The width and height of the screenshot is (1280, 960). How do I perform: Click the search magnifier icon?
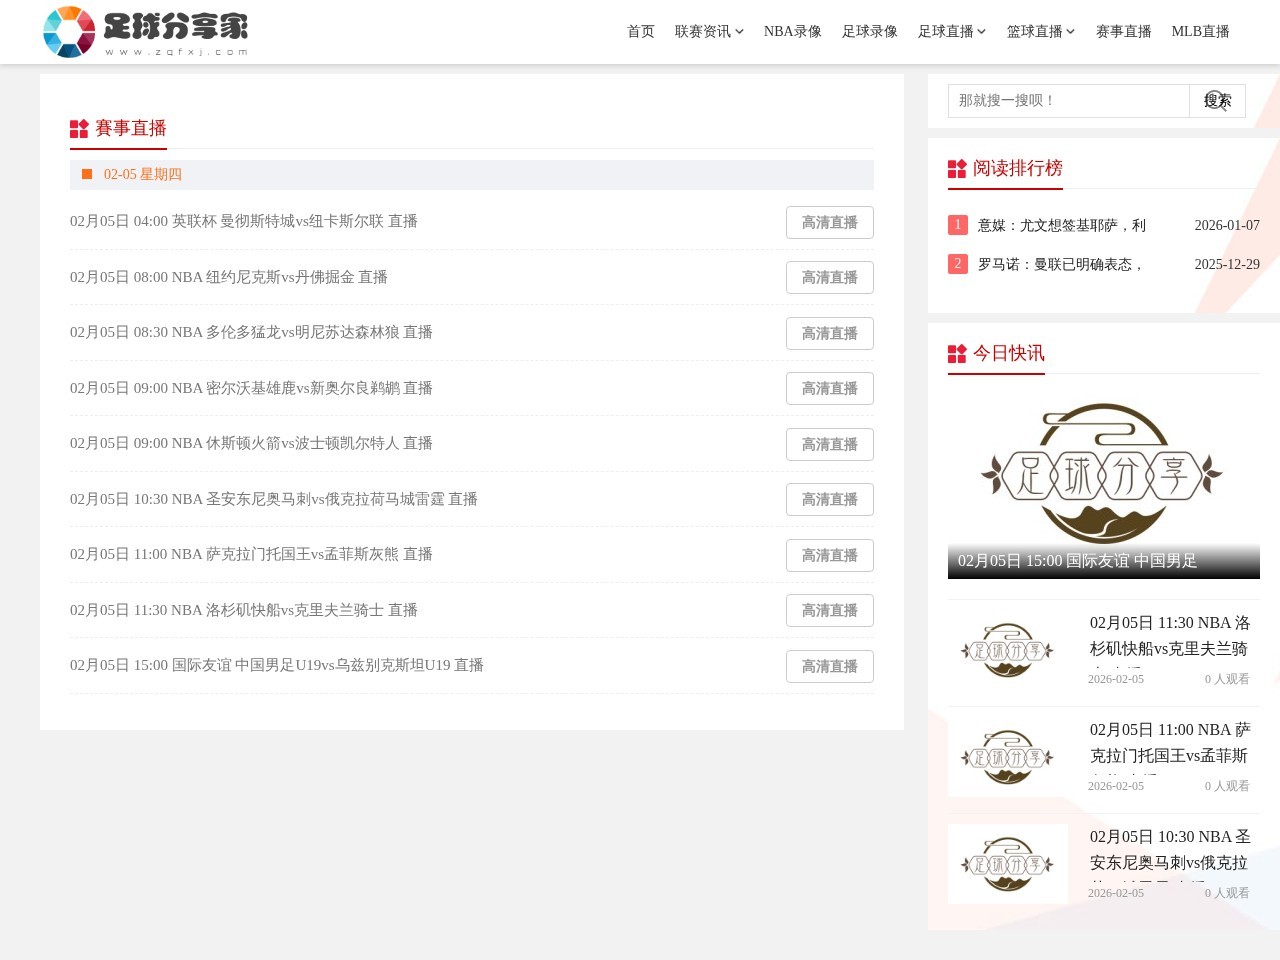pos(1217,100)
